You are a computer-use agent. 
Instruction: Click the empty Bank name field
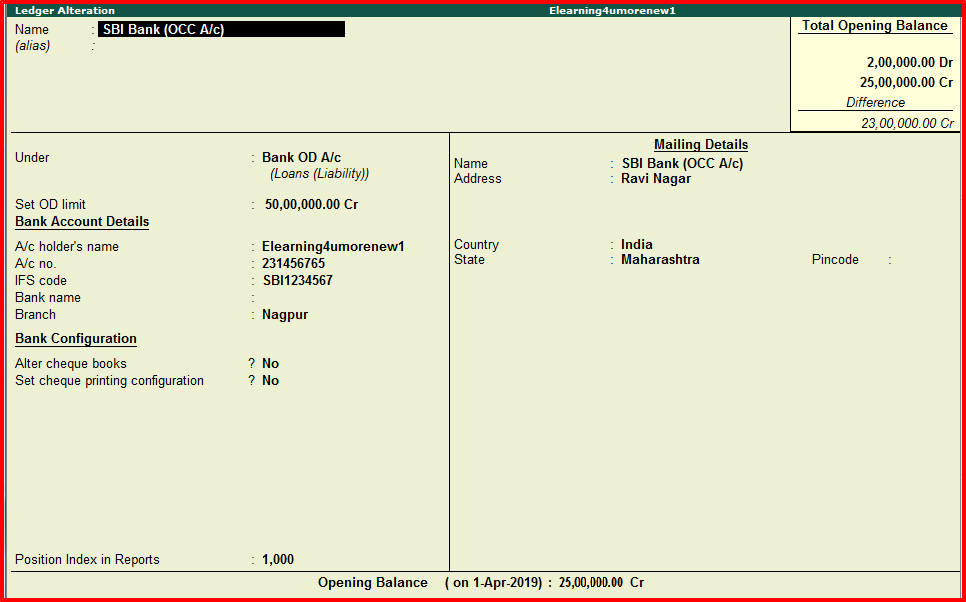300,297
